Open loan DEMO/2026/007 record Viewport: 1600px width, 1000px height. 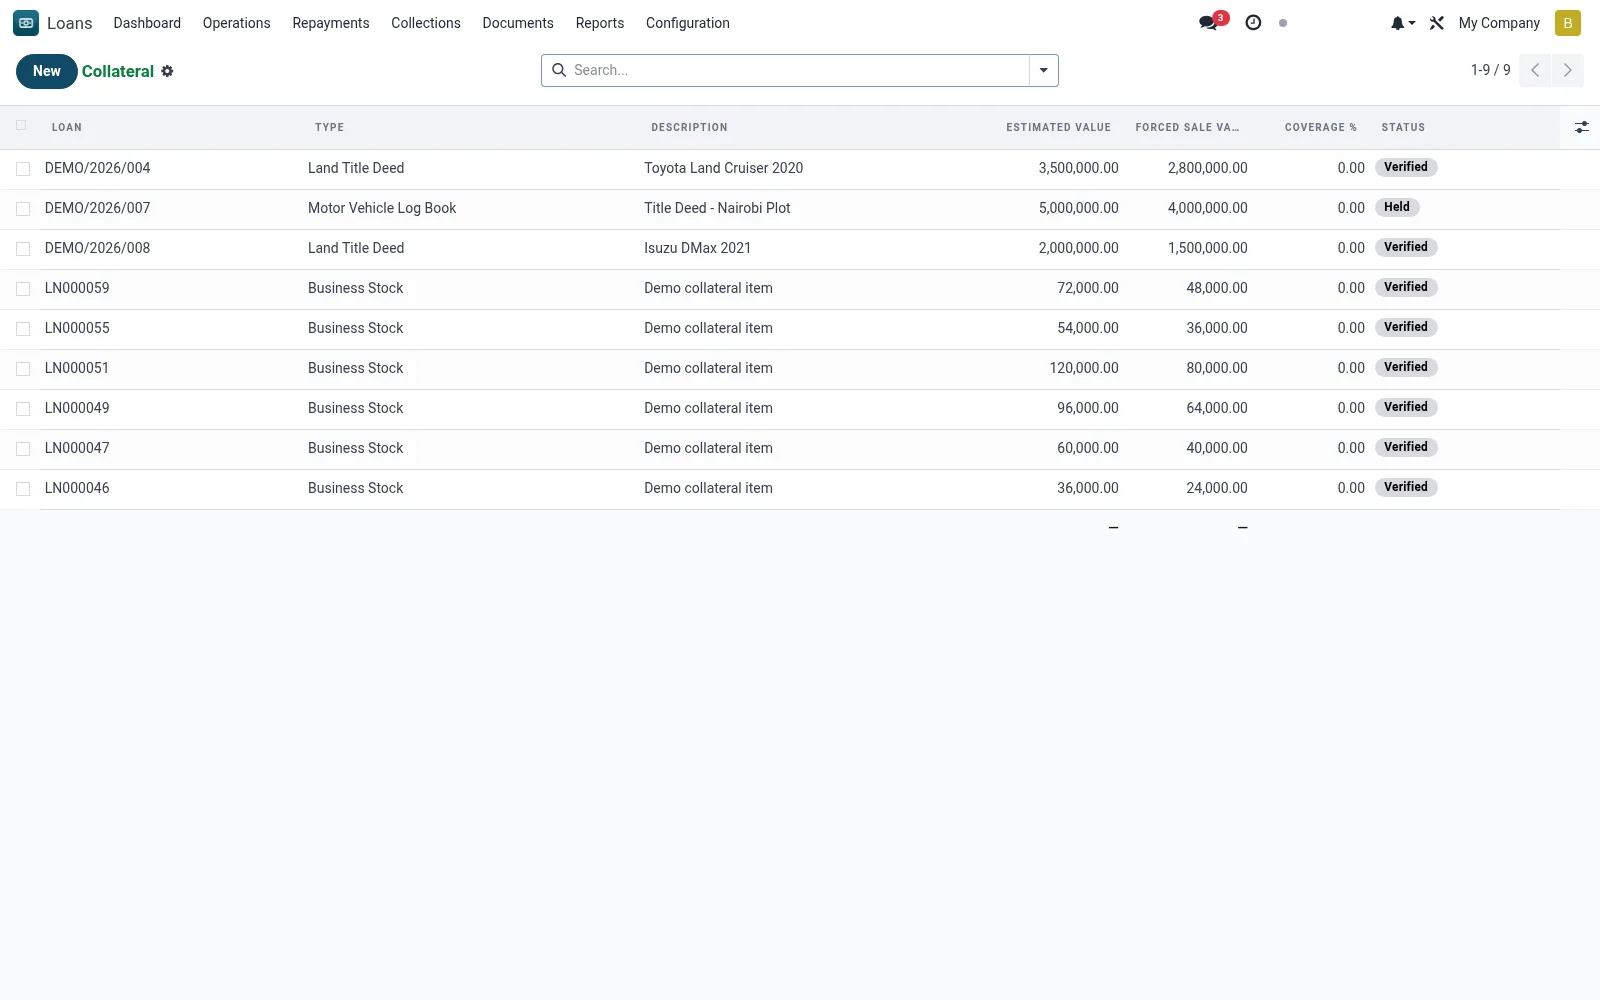pyautogui.click(x=97, y=208)
